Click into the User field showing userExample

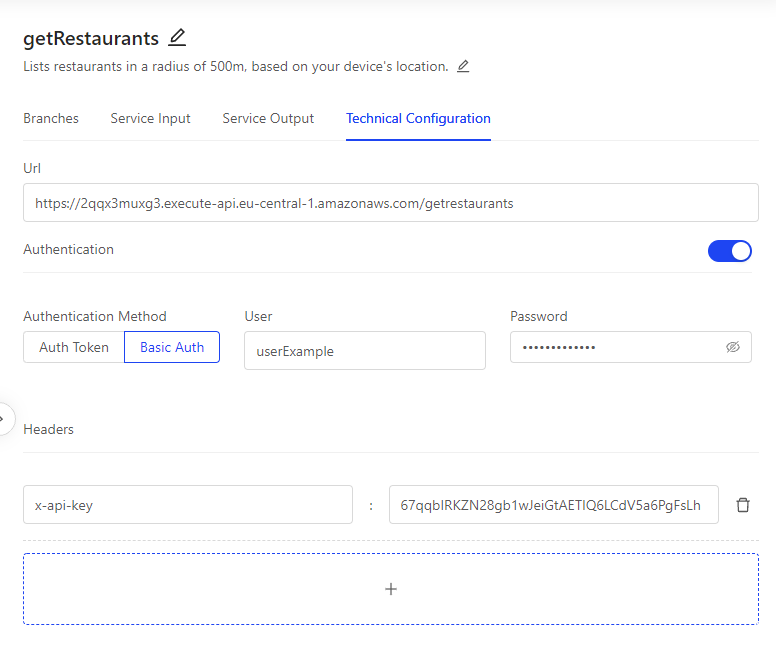tap(365, 351)
